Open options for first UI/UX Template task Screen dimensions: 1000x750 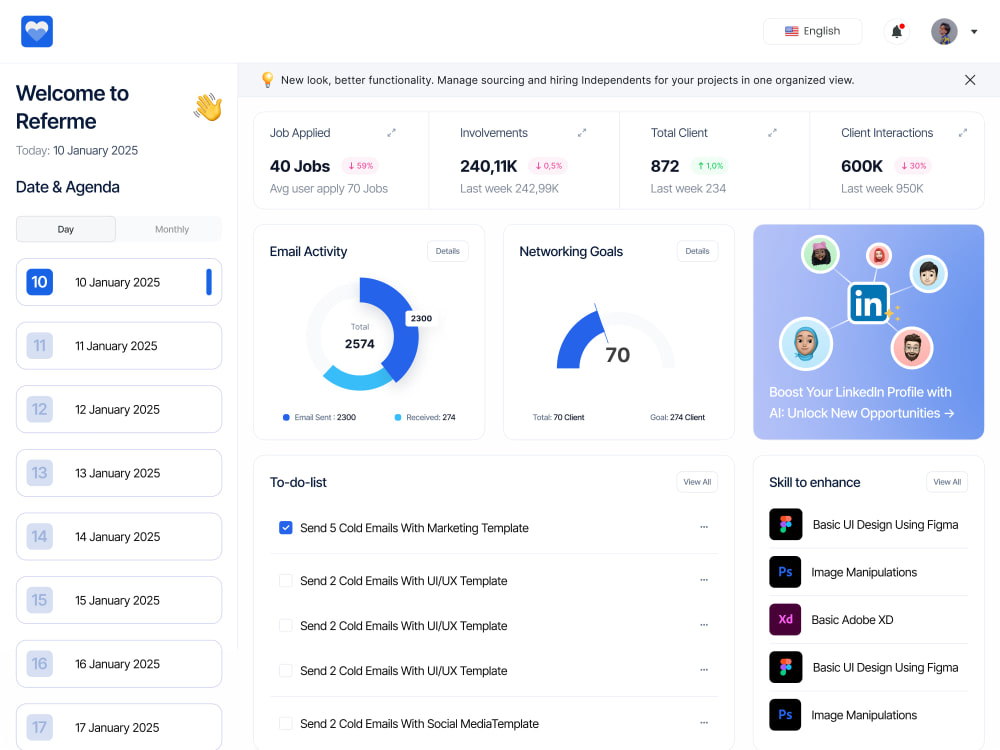pyautogui.click(x=704, y=580)
